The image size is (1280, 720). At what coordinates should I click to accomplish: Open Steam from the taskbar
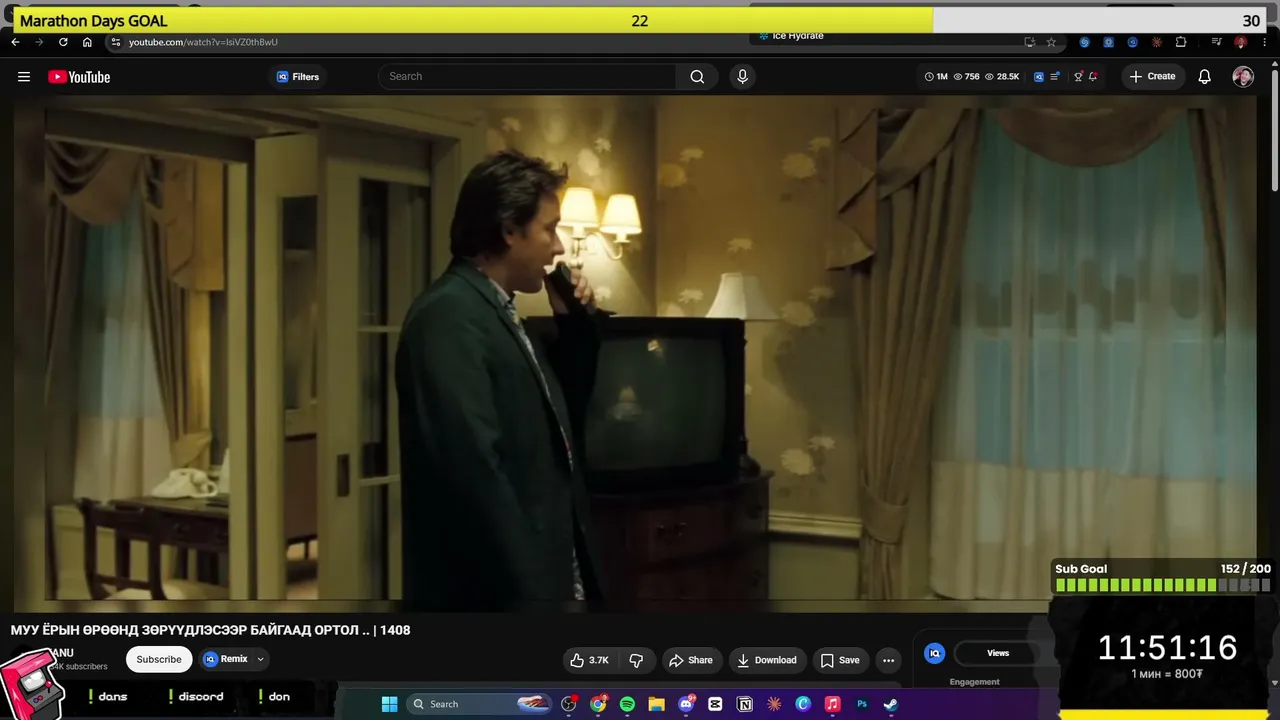coord(890,704)
